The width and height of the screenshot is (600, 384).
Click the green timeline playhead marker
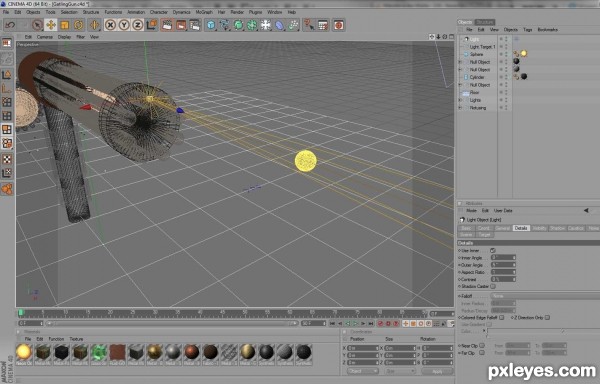pos(21,313)
